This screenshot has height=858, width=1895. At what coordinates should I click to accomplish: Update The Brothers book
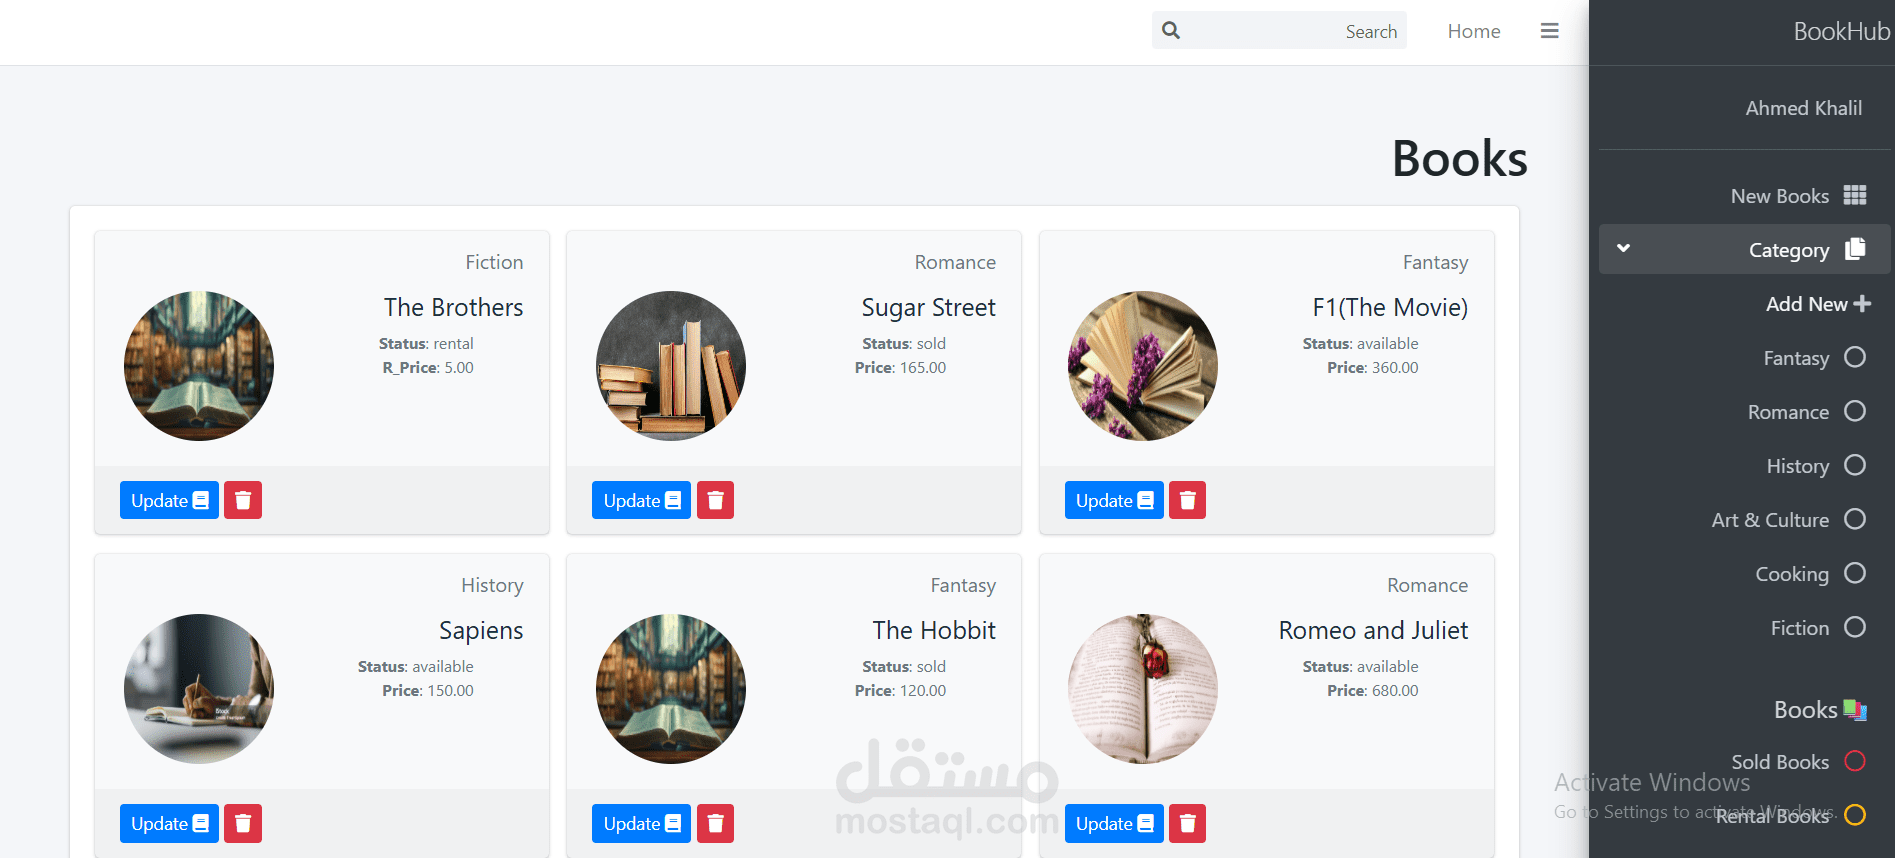[x=169, y=500]
